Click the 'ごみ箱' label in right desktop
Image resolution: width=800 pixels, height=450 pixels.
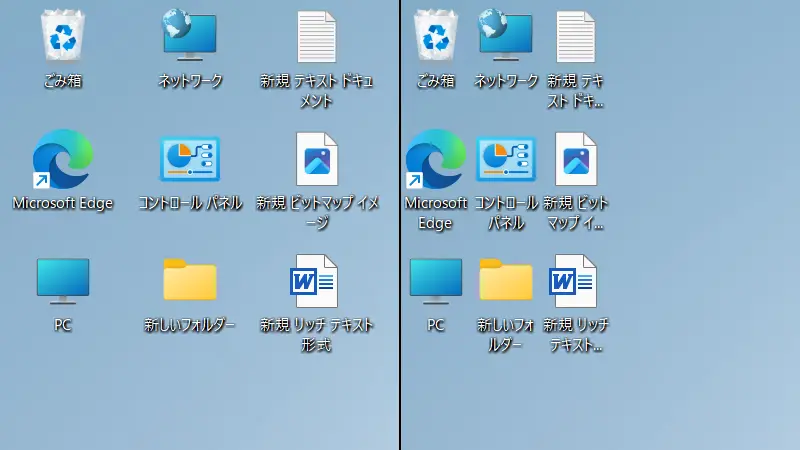click(x=436, y=81)
